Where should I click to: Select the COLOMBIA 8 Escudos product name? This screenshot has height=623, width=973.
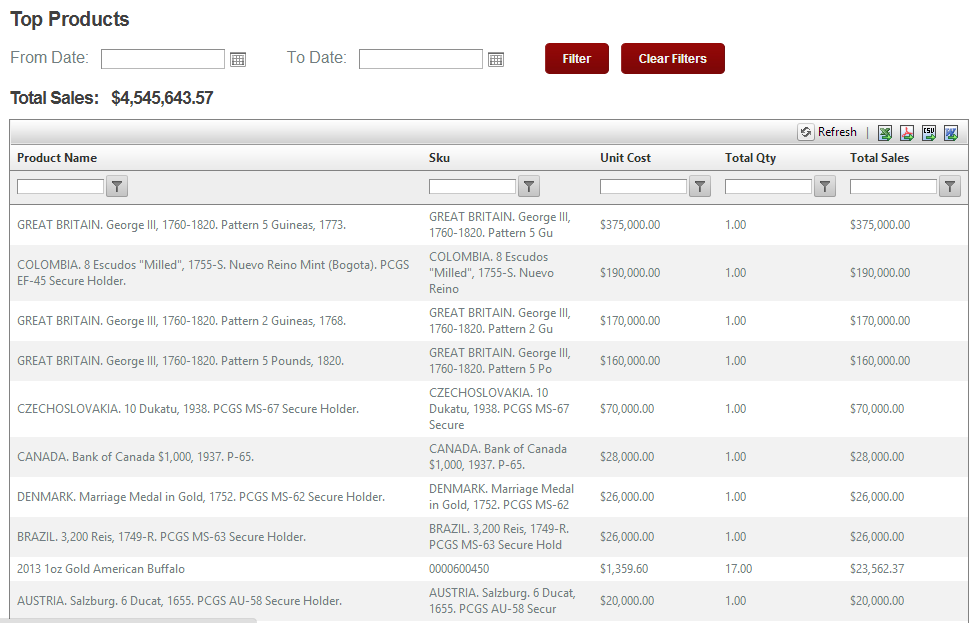coord(213,272)
